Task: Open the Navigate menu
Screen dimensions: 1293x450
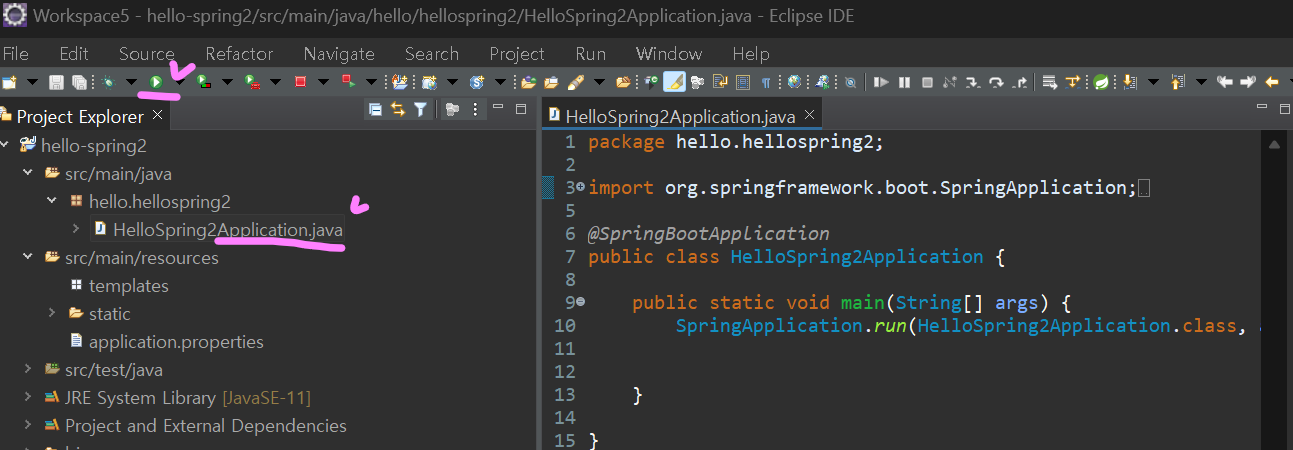Action: click(x=339, y=54)
